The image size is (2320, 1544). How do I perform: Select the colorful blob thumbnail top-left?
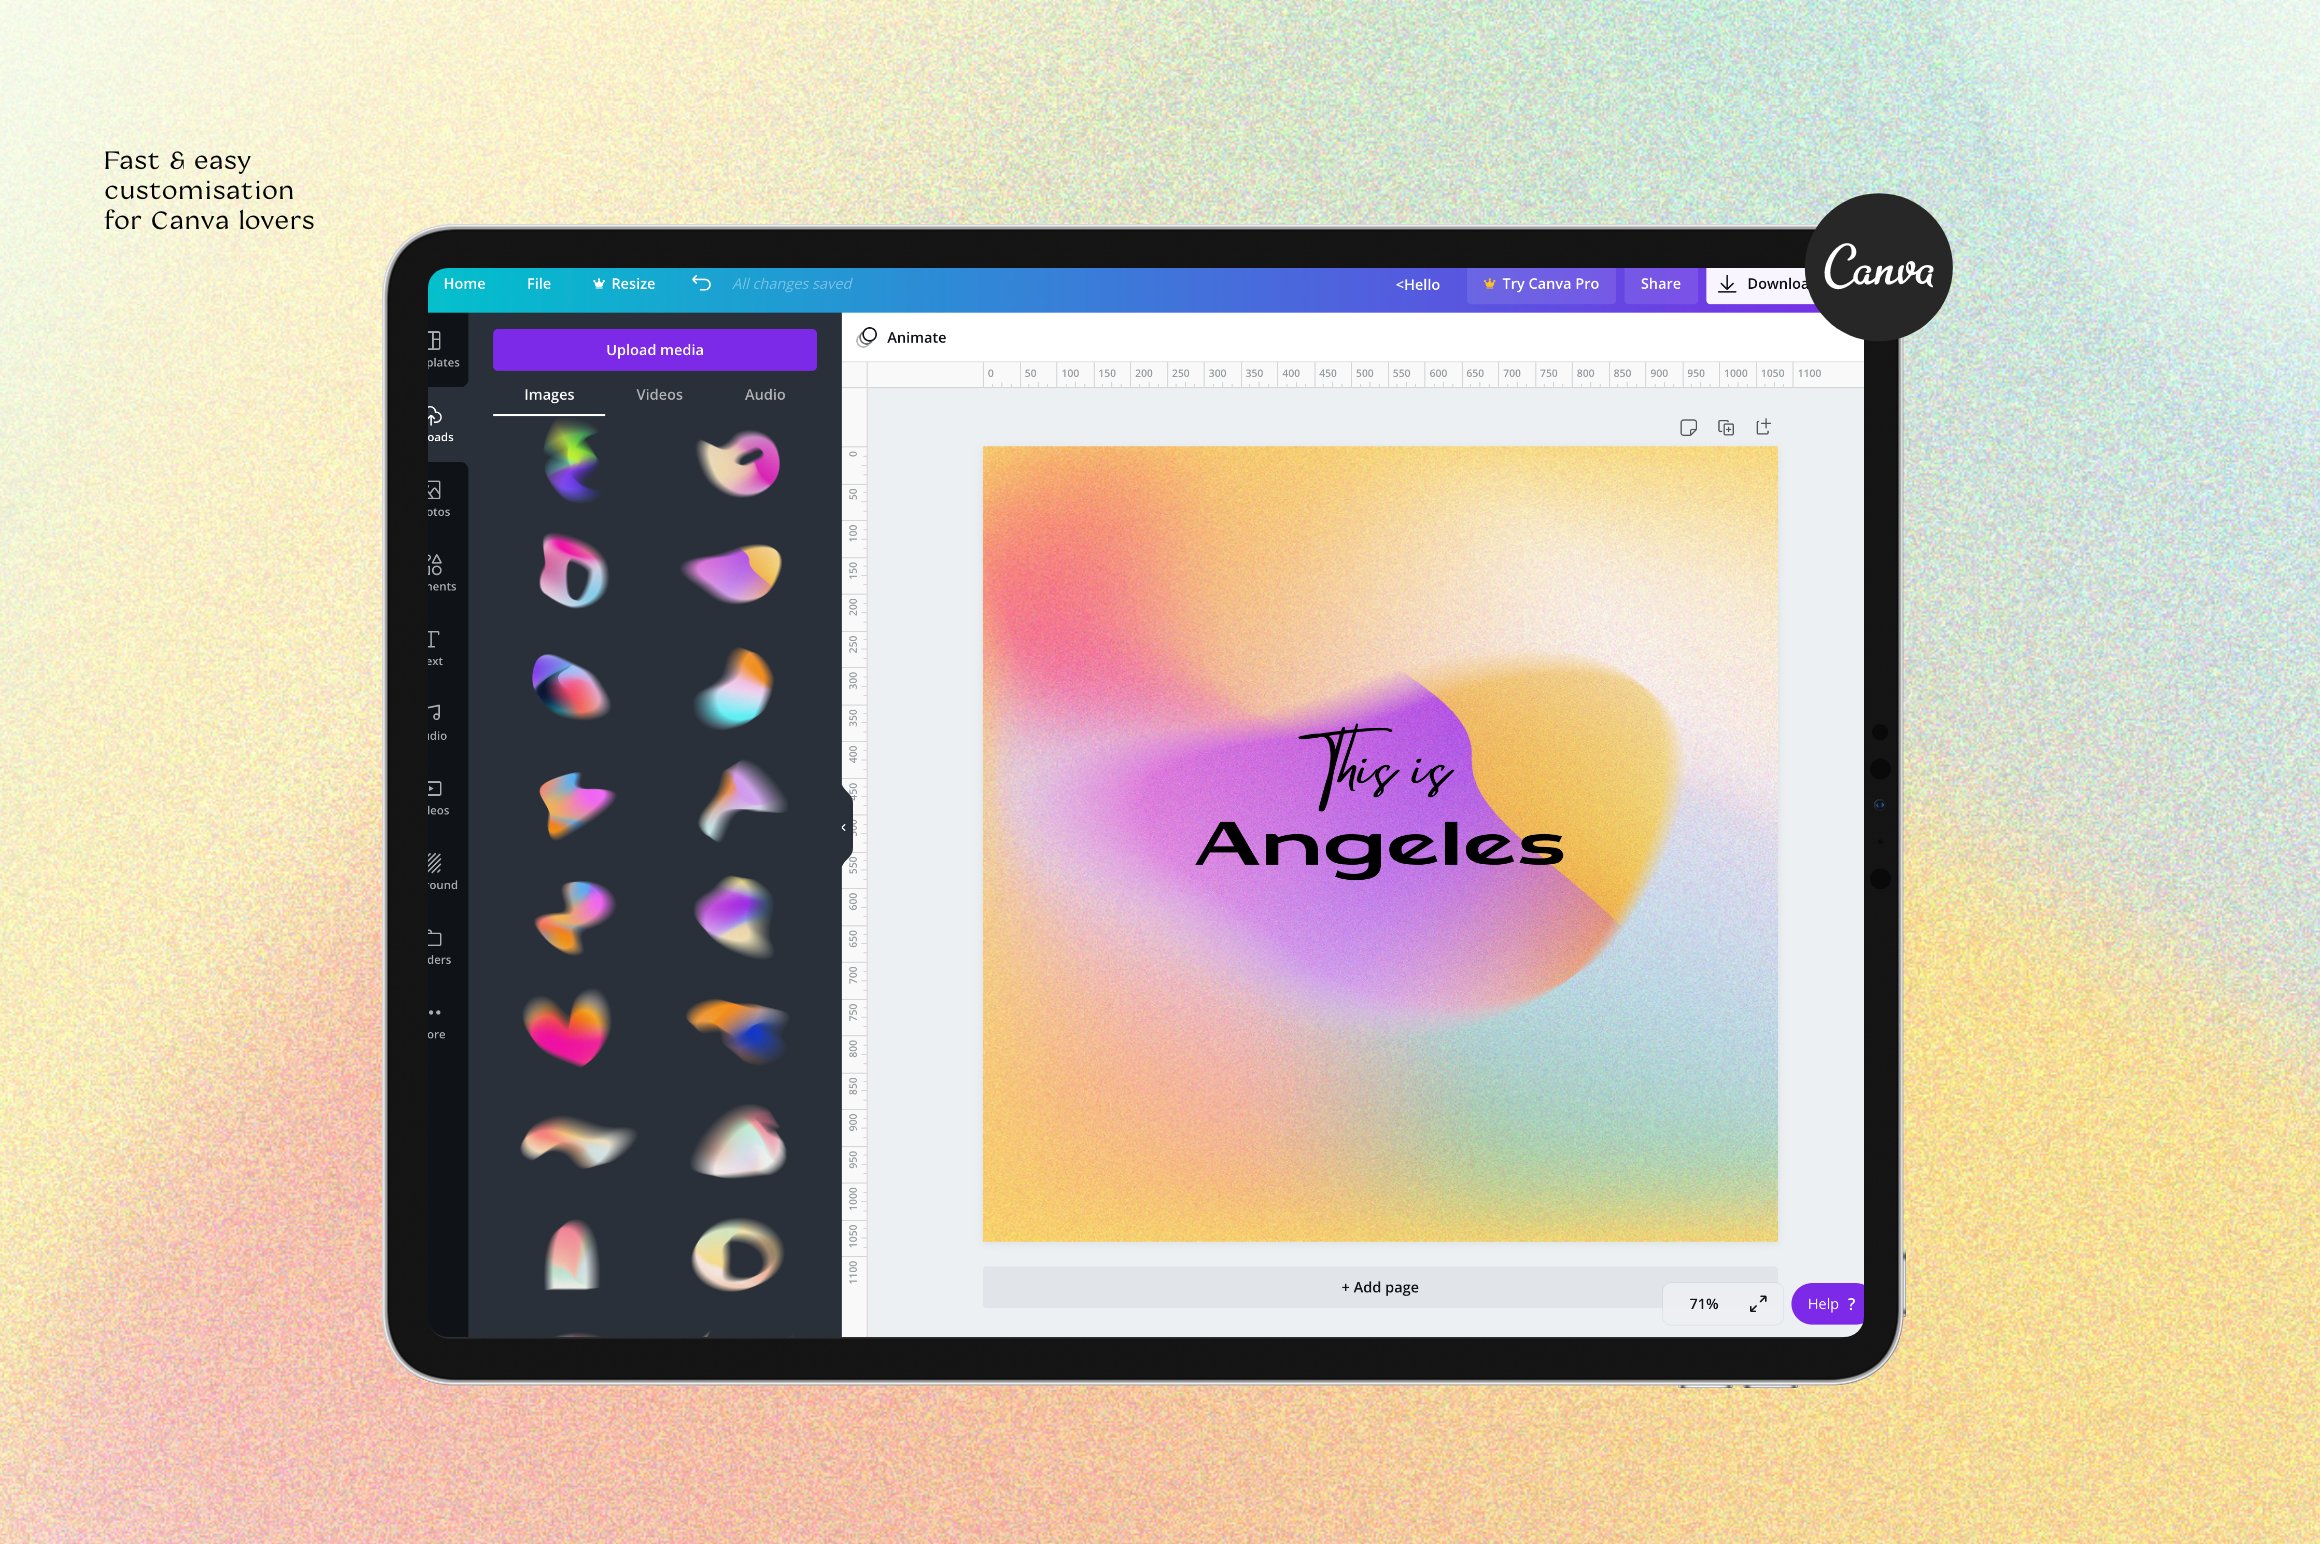pyautogui.click(x=572, y=467)
